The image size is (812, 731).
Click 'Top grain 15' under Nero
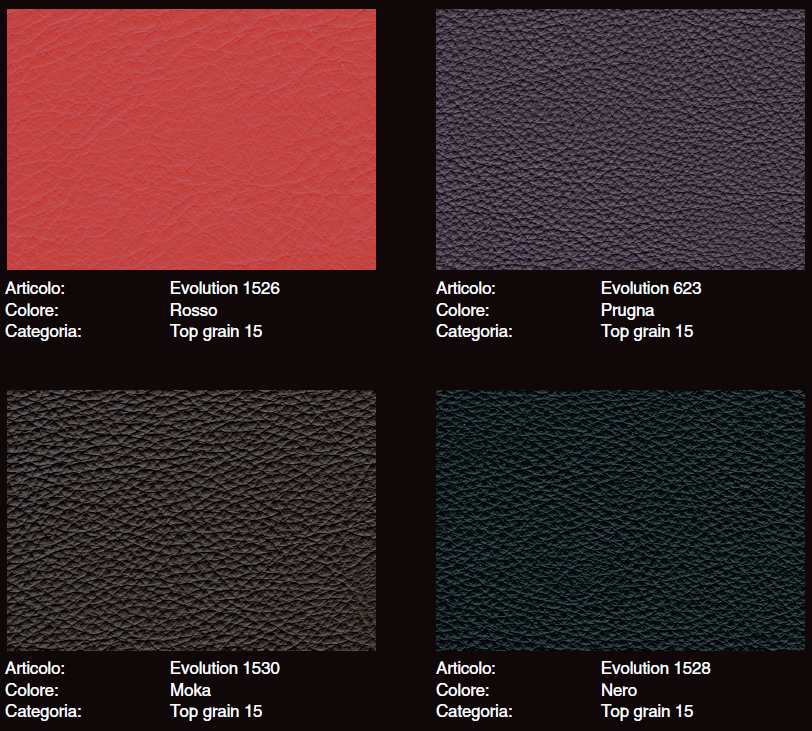pyautogui.click(x=647, y=712)
